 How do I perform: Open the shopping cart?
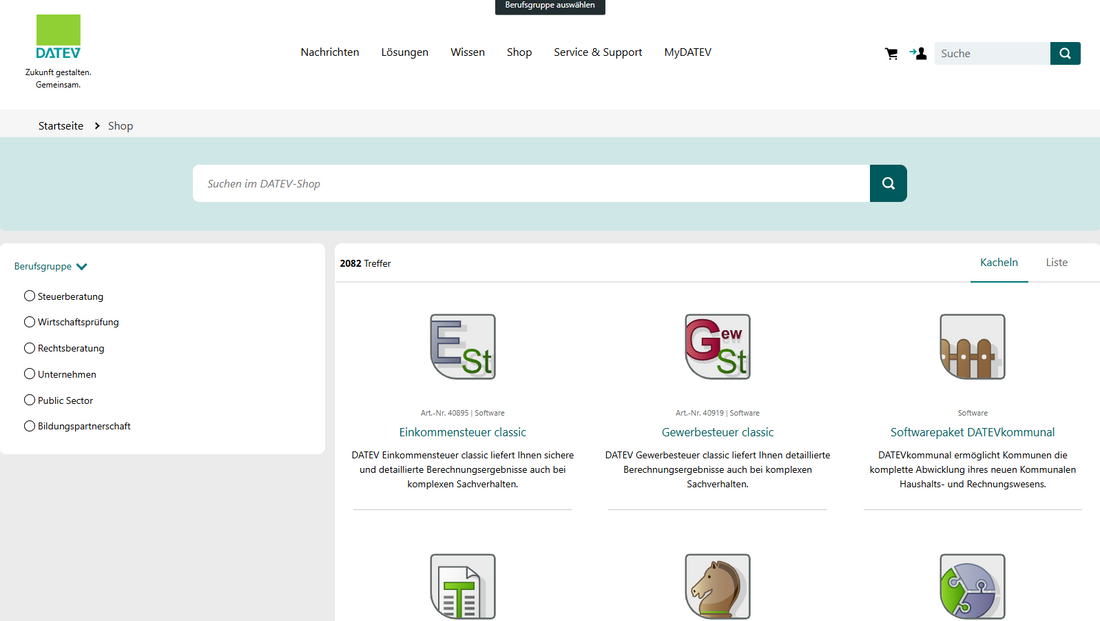(891, 53)
